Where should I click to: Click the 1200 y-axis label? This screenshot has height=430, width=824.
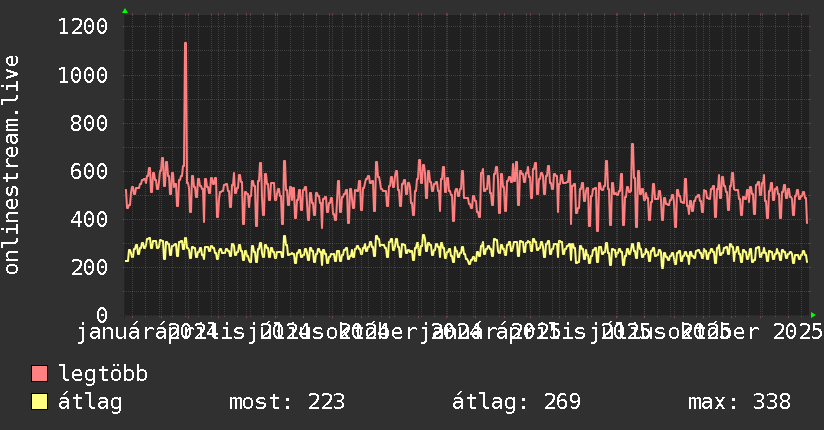click(x=83, y=26)
